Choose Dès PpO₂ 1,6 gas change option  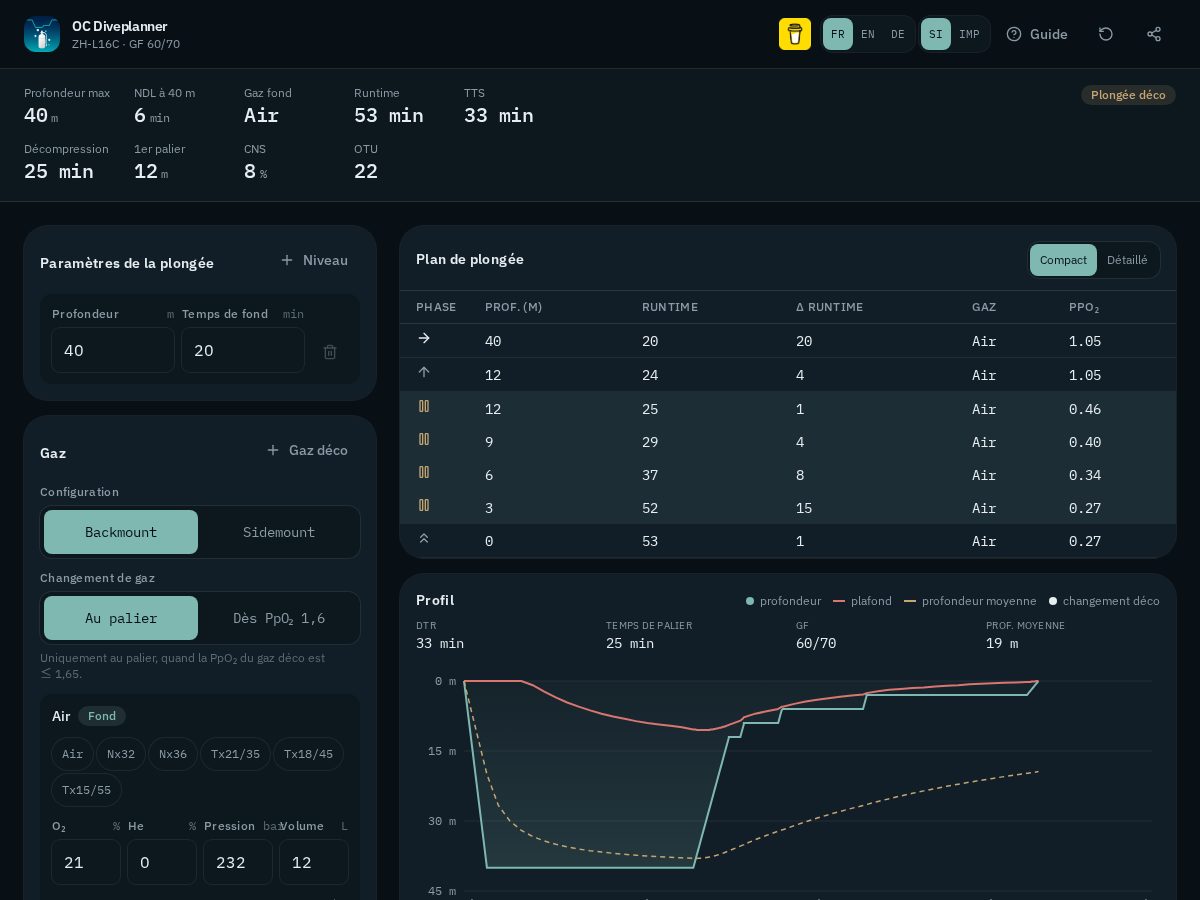pos(279,618)
